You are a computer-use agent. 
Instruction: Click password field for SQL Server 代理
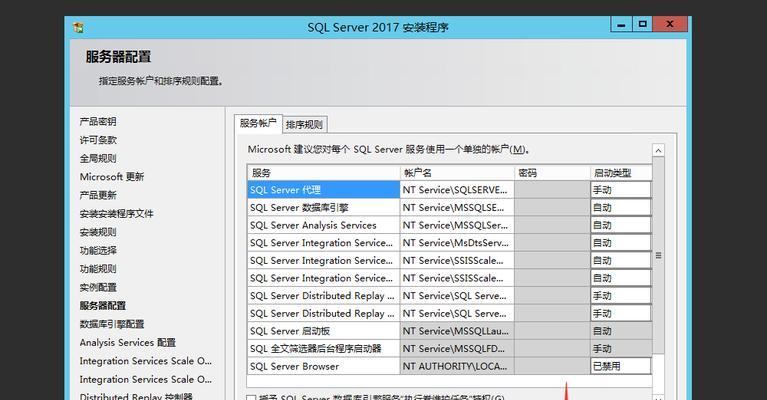coord(552,190)
